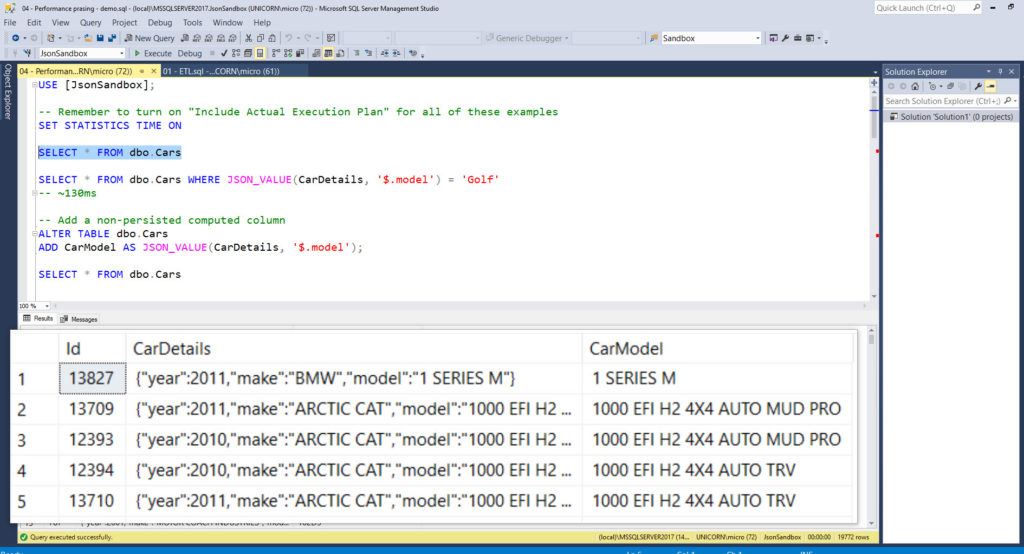Click the Results to Text icon
Image resolution: width=1024 pixels, height=554 pixels.
click(316, 54)
